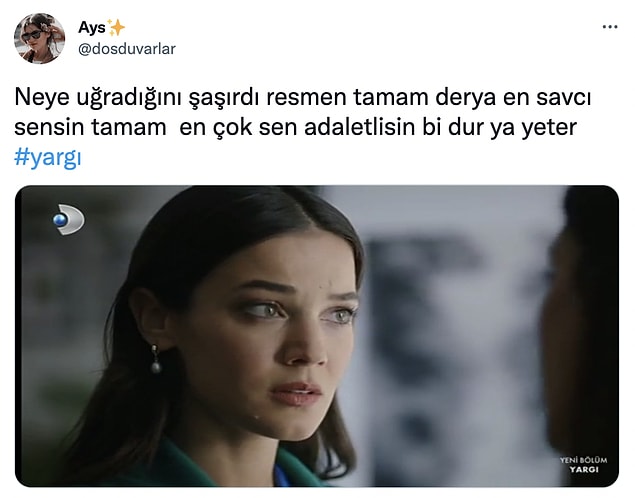Image resolution: width=635 pixels, height=498 pixels.
Task: Click the word adaletlisin in the tweet
Action: (360, 128)
